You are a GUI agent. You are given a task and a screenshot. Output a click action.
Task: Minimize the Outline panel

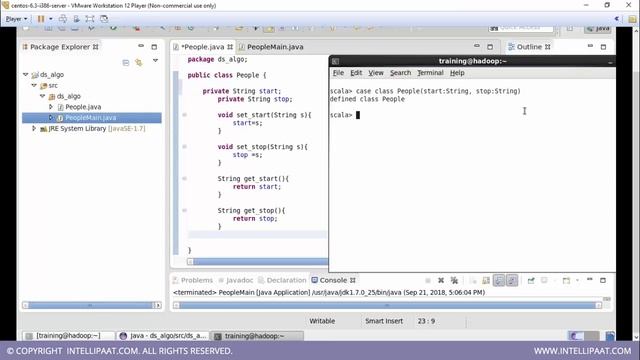590,46
